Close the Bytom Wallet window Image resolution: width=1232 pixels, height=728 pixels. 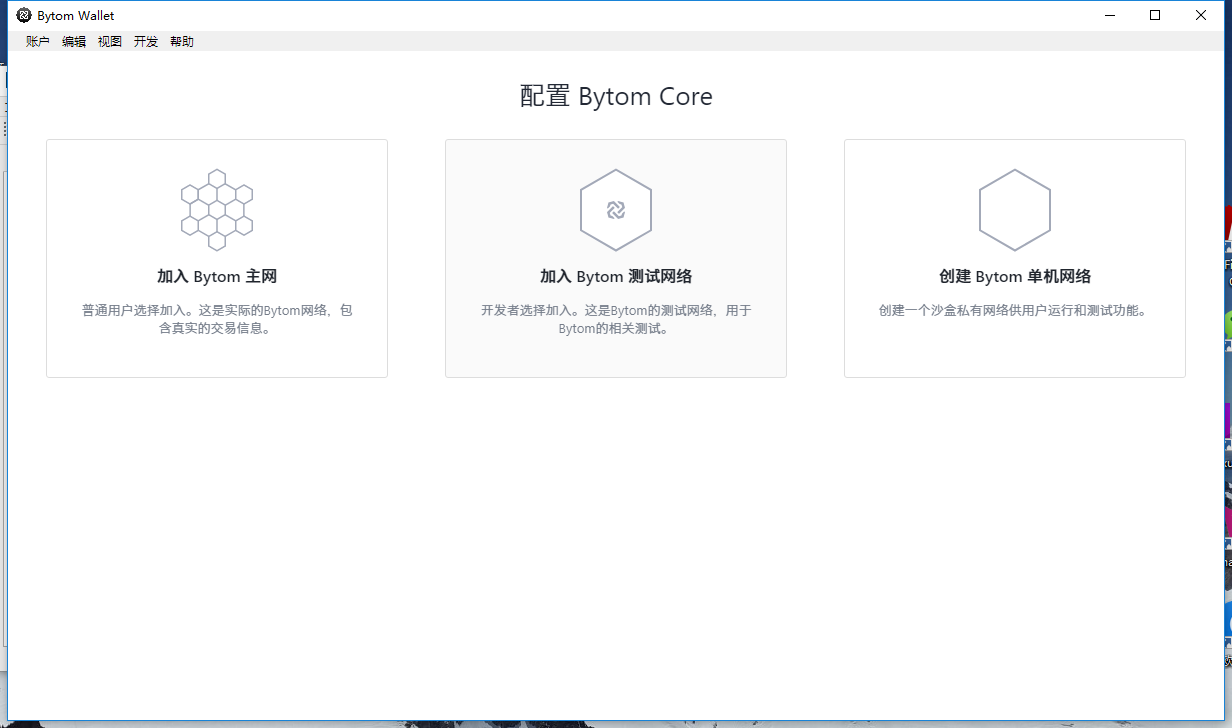click(1201, 15)
